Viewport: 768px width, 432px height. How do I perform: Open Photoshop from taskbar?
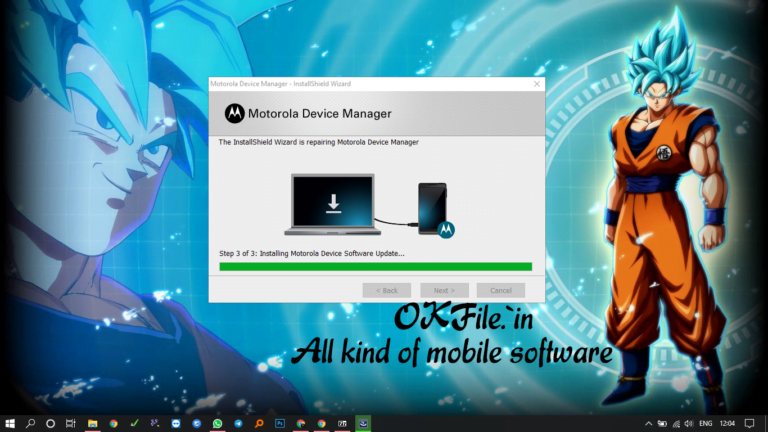[280, 423]
